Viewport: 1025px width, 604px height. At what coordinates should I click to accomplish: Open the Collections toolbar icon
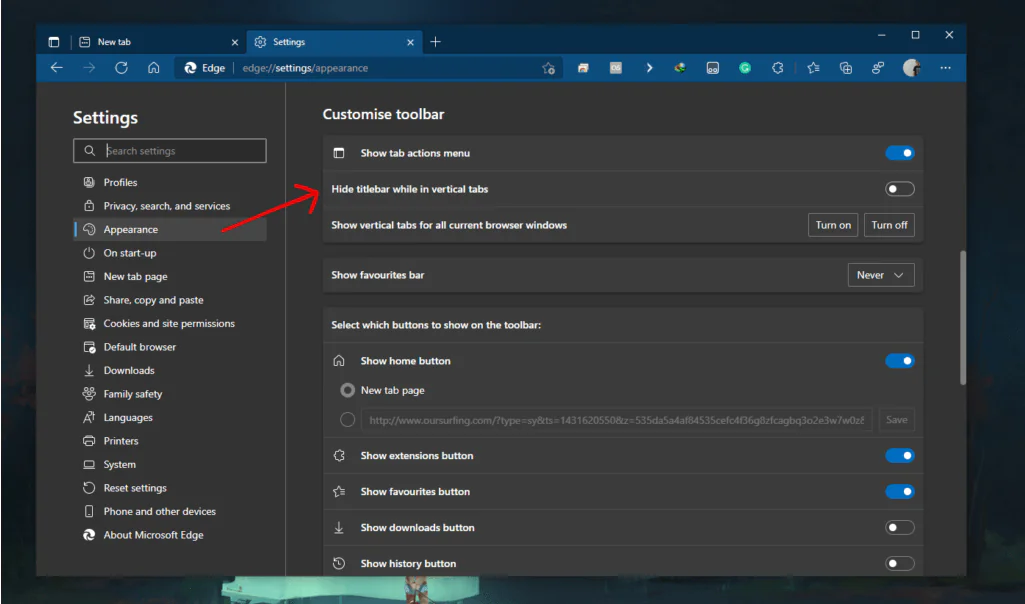click(x=846, y=68)
